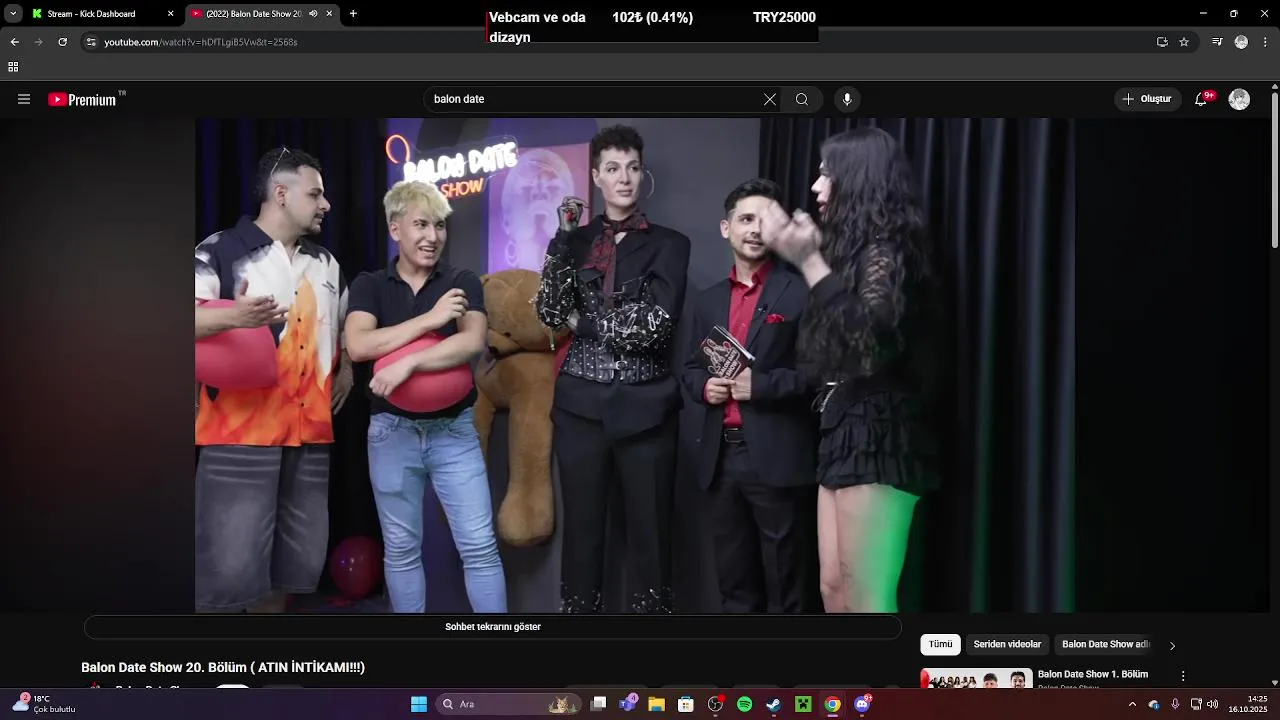Go back in browser history
1280x720 pixels.
click(x=14, y=42)
